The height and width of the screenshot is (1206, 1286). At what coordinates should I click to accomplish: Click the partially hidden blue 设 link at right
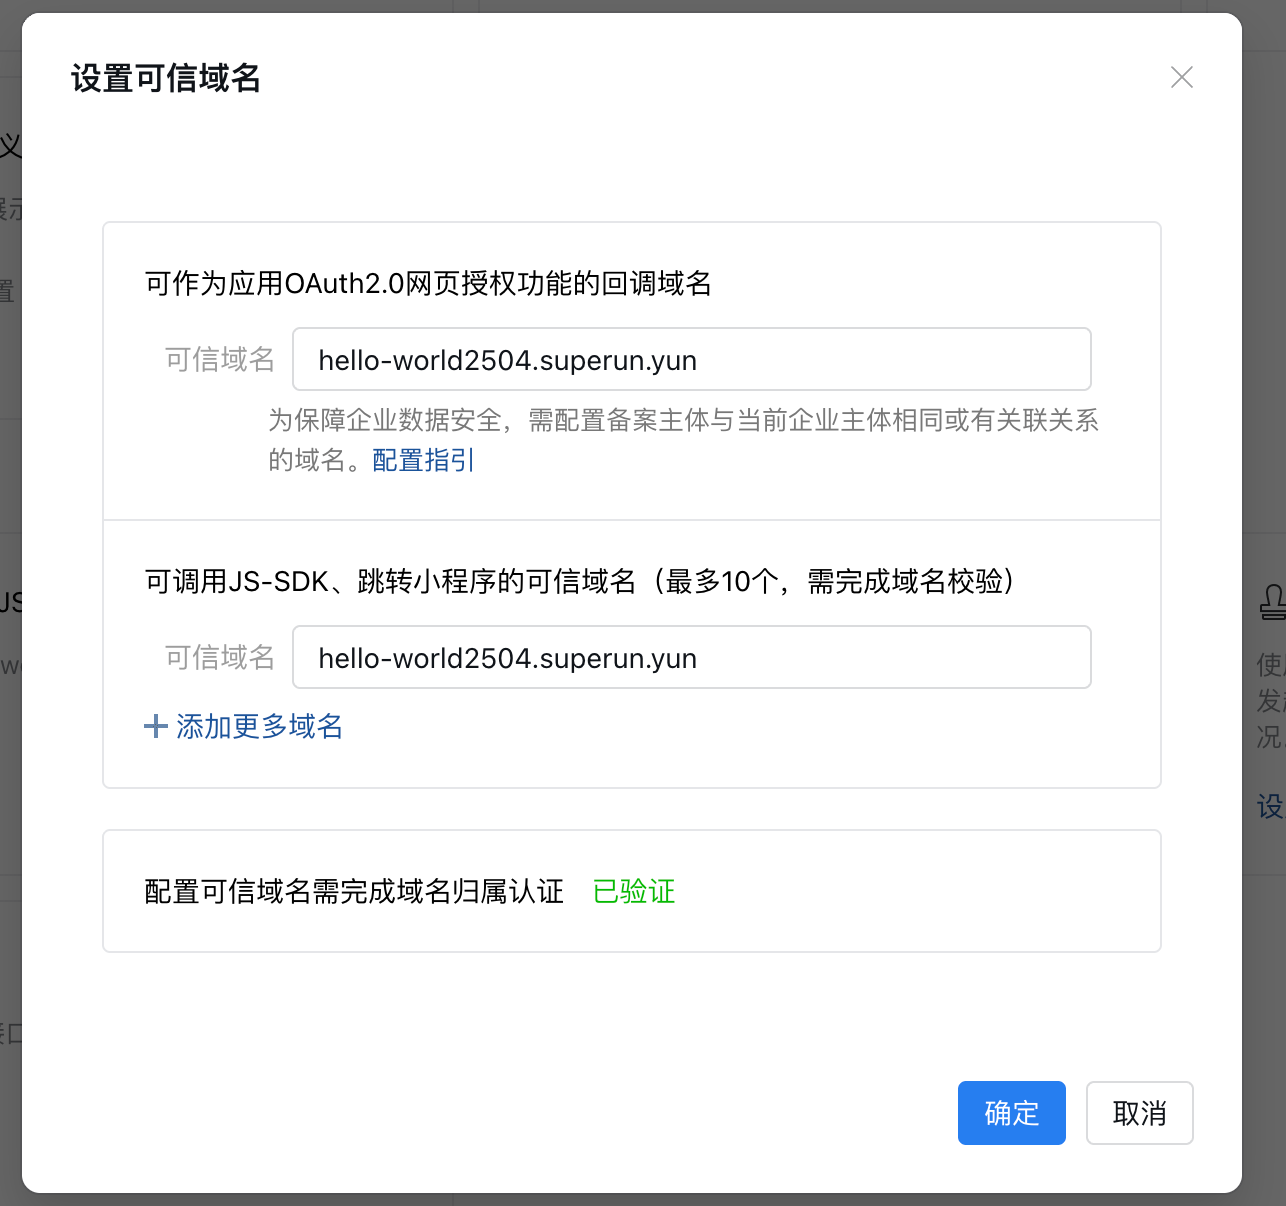[1269, 806]
